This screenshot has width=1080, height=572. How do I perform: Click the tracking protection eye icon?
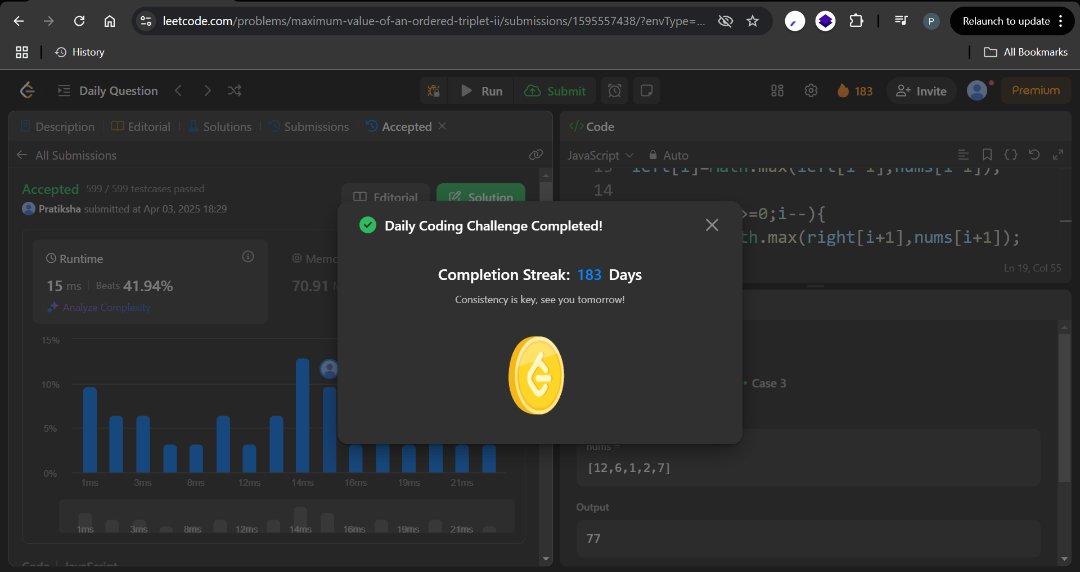tap(725, 21)
